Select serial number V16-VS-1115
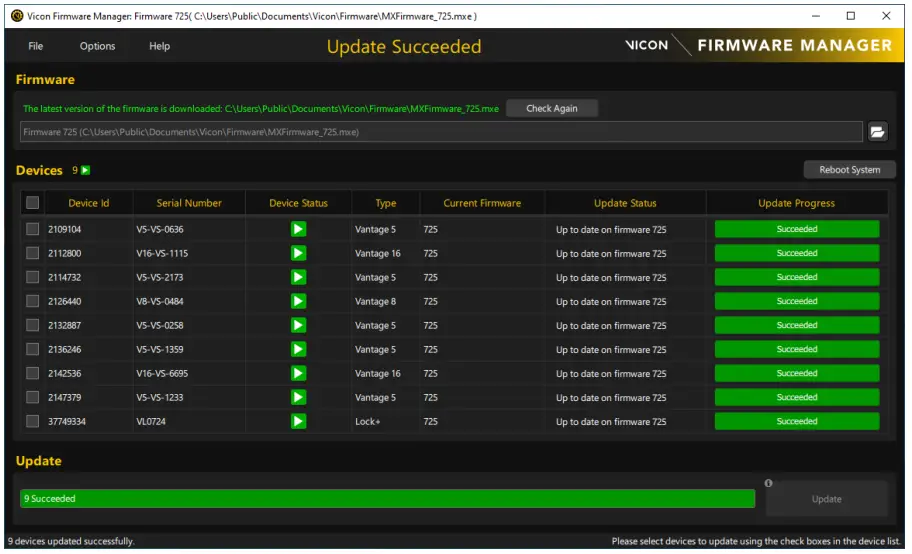The image size is (912, 554). click(162, 253)
